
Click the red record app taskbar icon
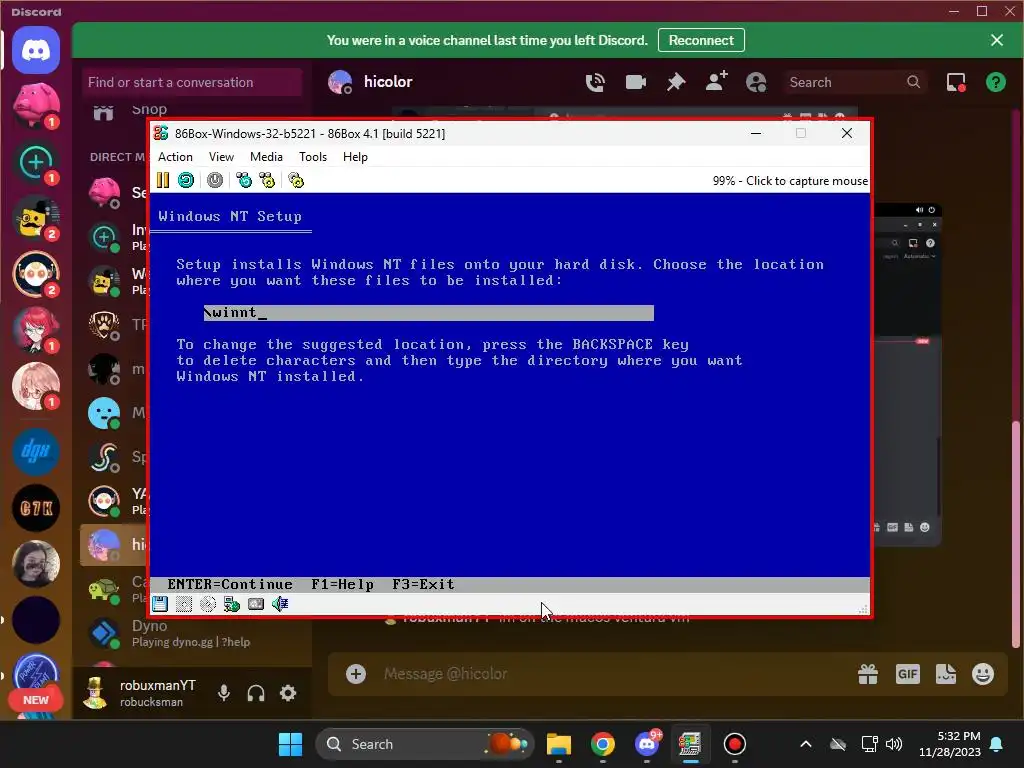pyautogui.click(x=735, y=744)
